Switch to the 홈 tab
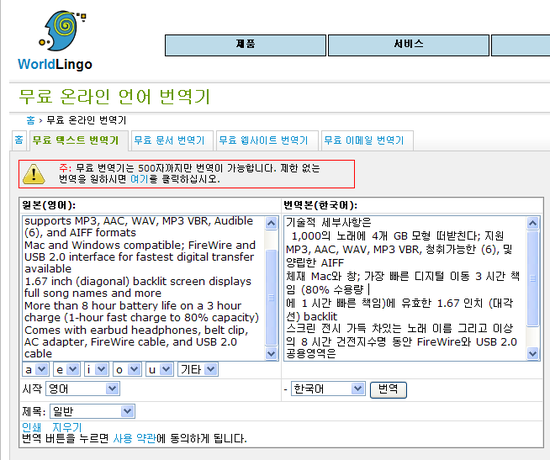The height and width of the screenshot is (460, 550). (x=19, y=140)
